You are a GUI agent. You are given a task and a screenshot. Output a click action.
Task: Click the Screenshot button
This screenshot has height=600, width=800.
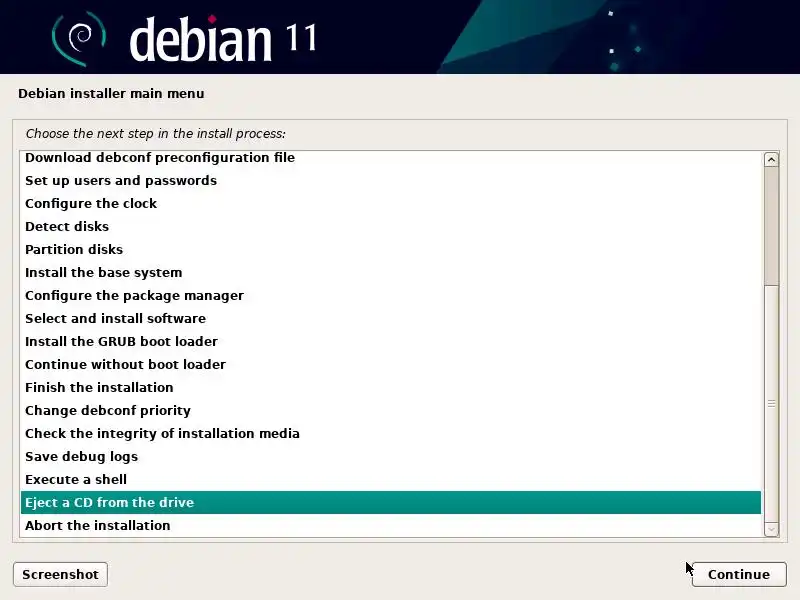(x=60, y=574)
